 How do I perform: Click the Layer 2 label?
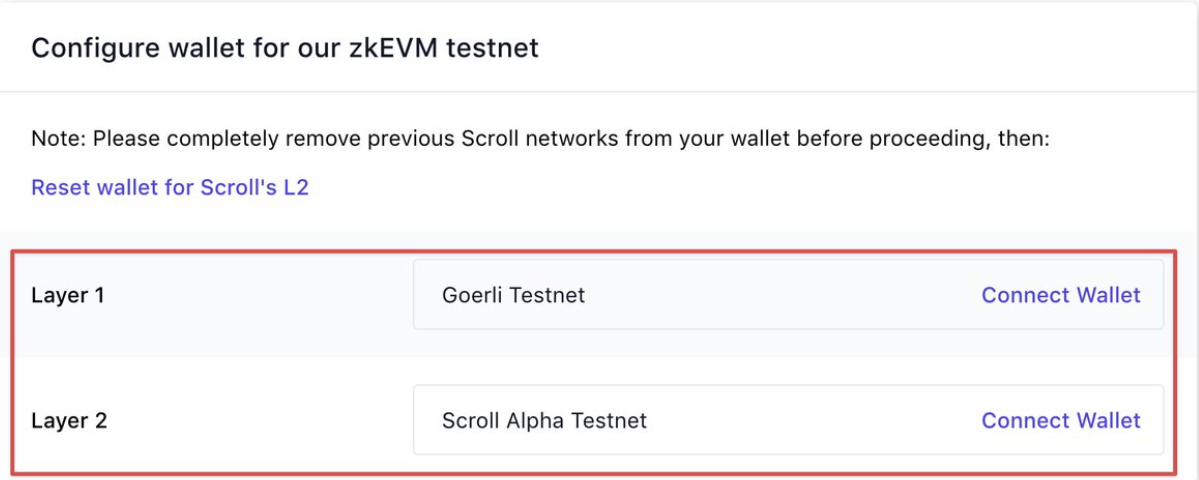click(x=69, y=420)
